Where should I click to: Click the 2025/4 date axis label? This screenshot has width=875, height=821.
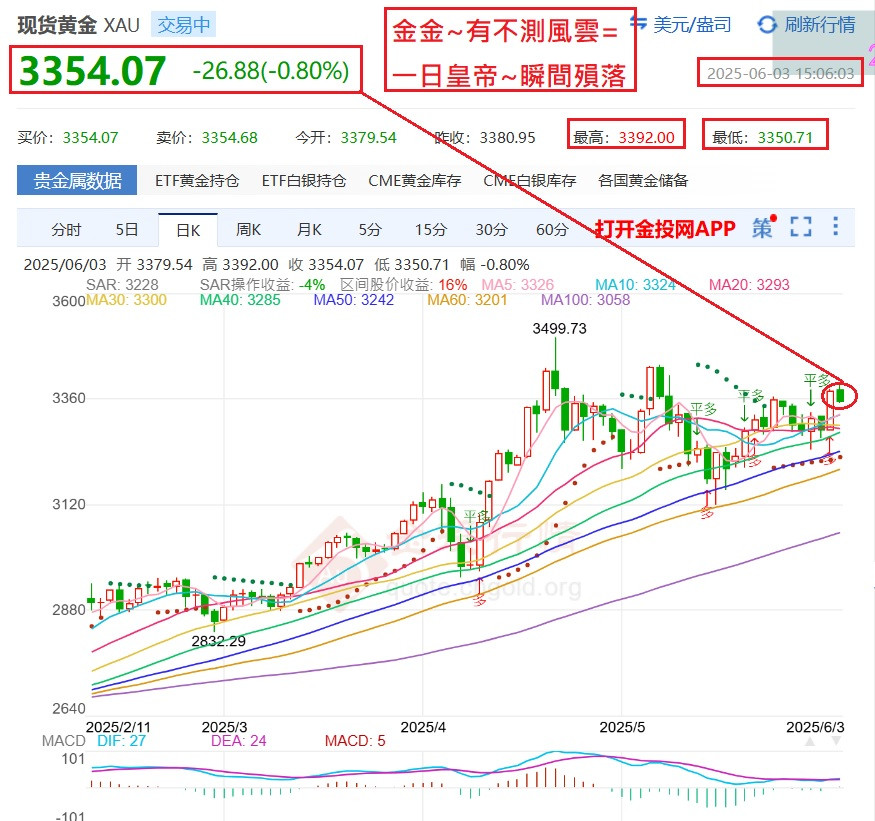coord(423,727)
